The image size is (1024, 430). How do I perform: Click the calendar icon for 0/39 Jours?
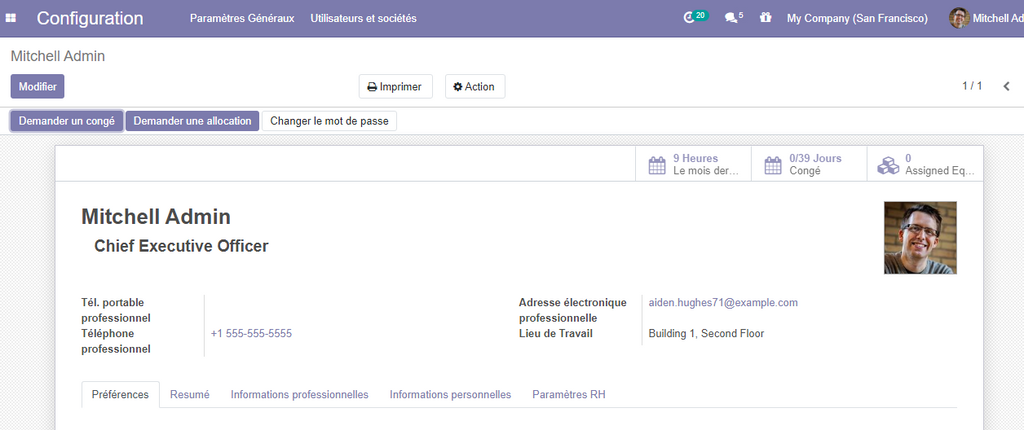[x=772, y=165]
